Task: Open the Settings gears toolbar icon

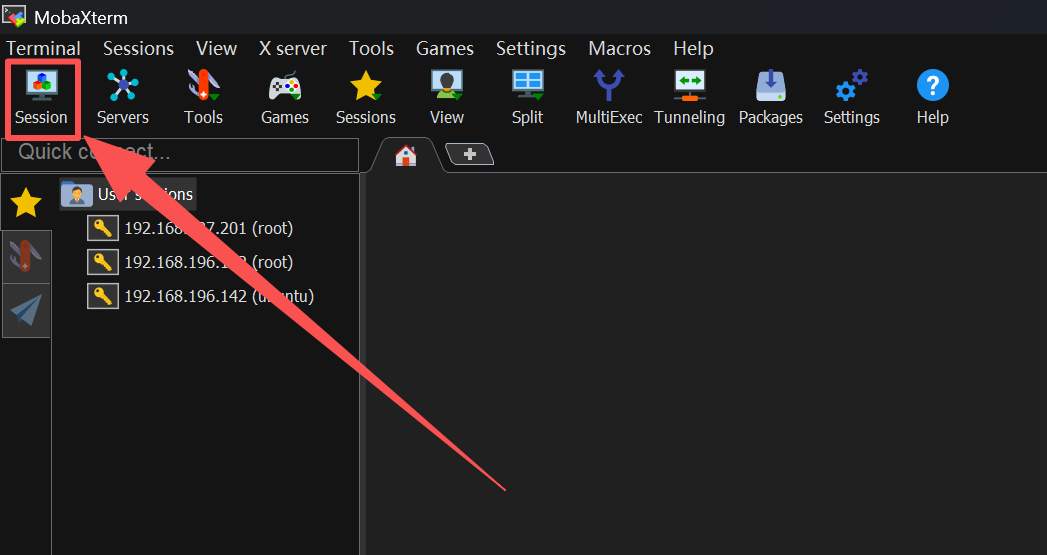Action: [x=852, y=98]
